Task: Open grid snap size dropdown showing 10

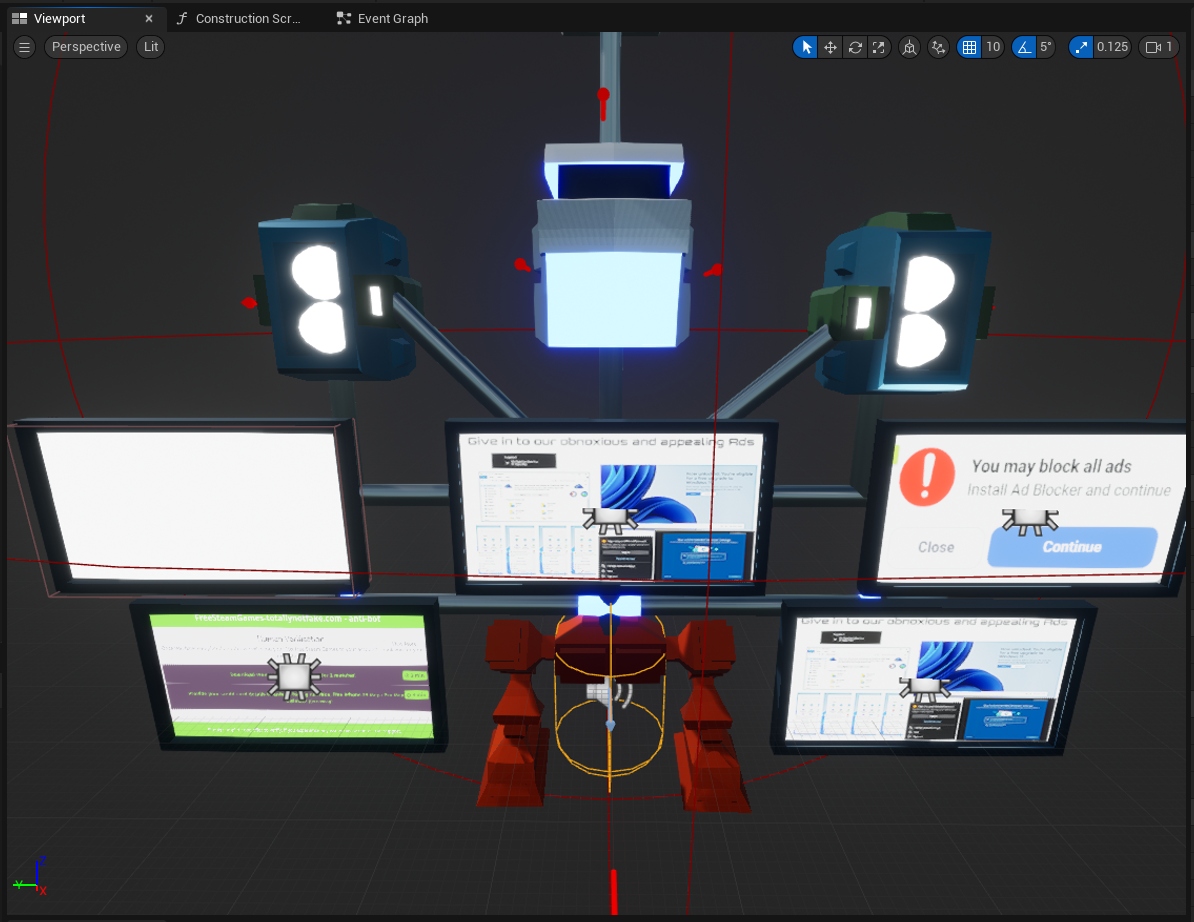Action: tap(993, 47)
